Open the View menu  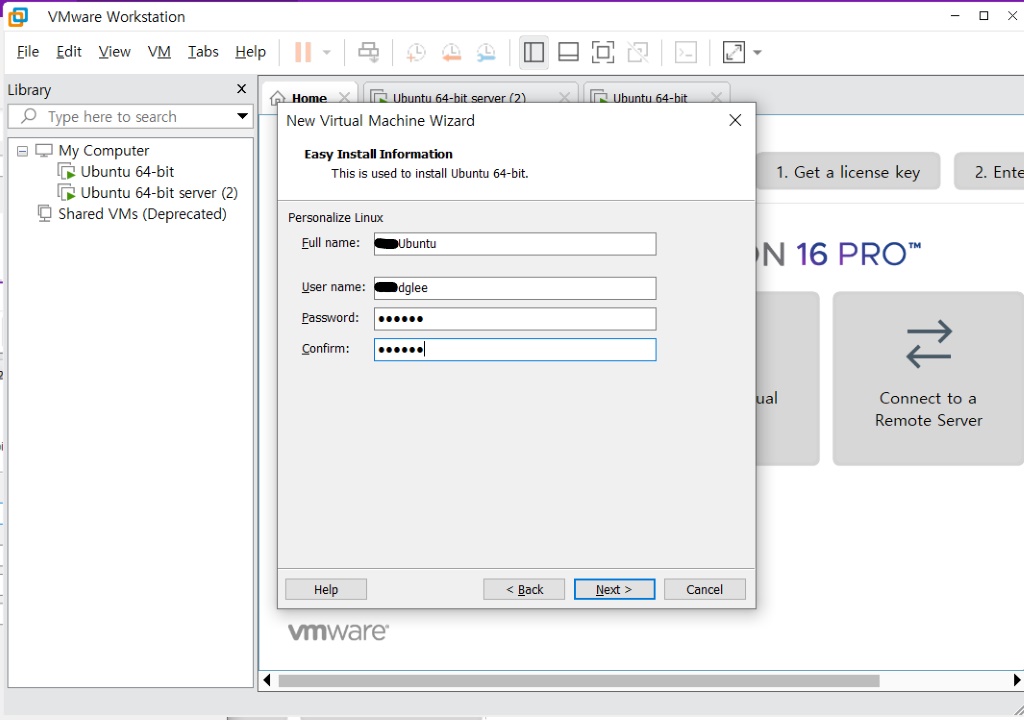click(114, 52)
